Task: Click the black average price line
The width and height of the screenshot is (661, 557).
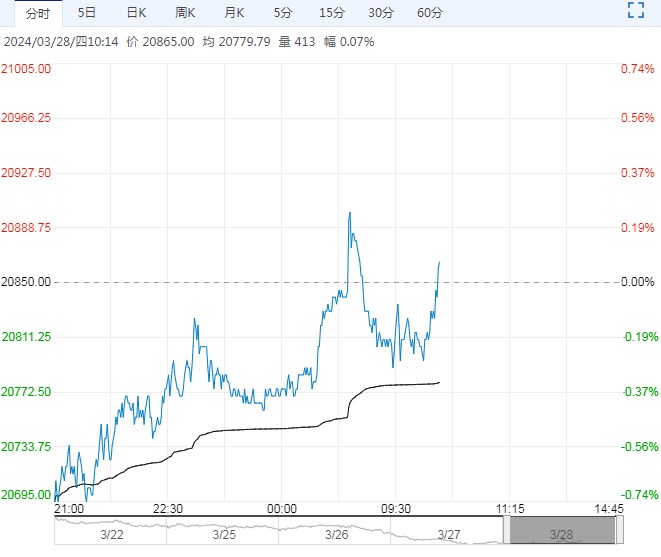Action: [x=260, y=429]
